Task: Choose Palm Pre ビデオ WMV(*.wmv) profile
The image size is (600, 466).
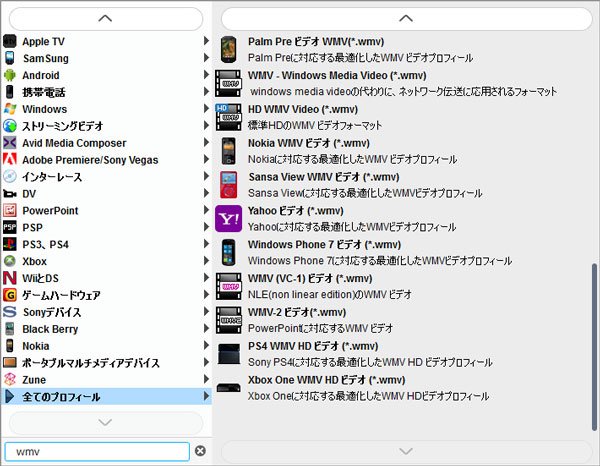Action: click(x=402, y=49)
